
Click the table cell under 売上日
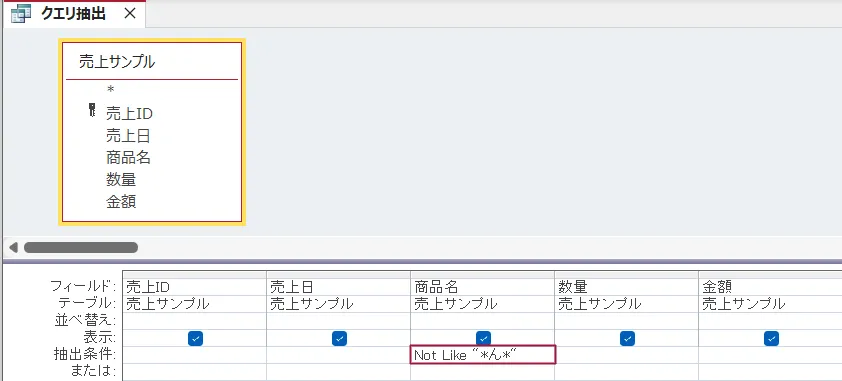coord(339,304)
